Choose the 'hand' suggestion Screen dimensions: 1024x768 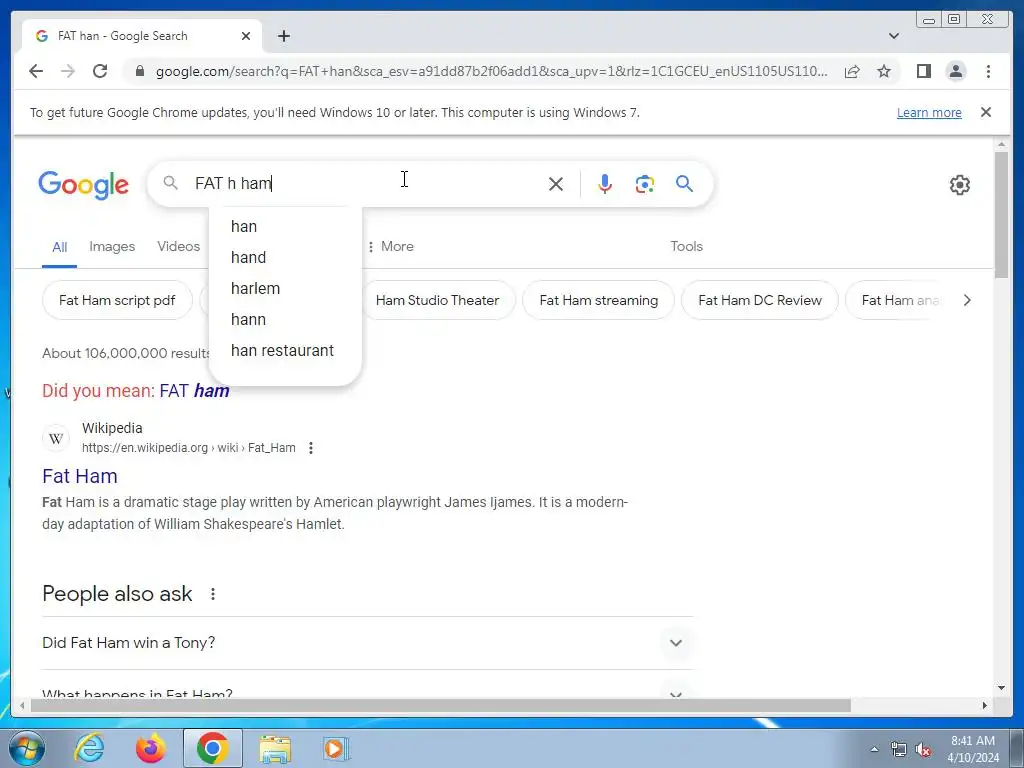(285, 257)
